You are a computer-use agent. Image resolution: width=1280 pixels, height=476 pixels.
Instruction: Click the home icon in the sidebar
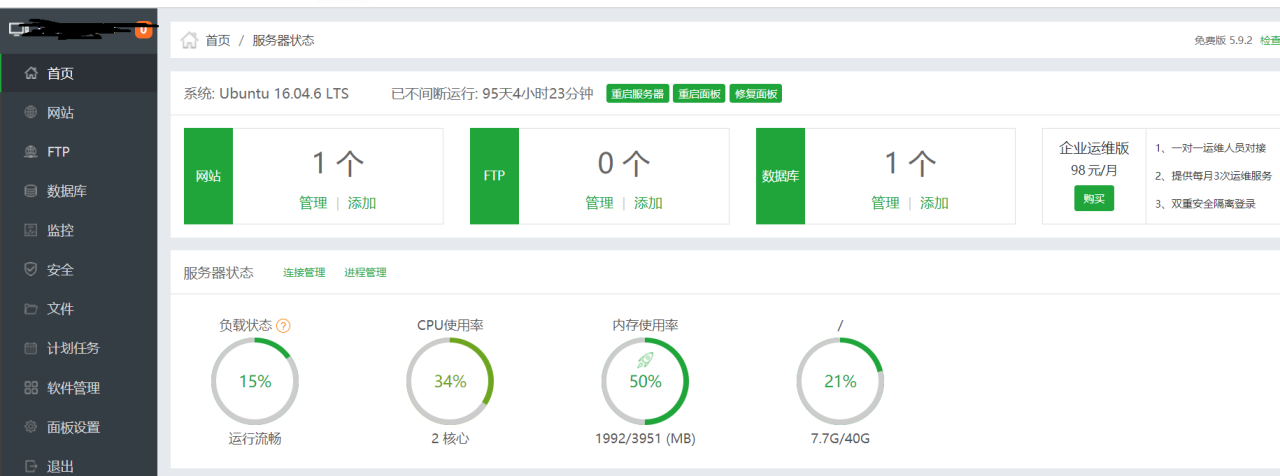[x=30, y=74]
